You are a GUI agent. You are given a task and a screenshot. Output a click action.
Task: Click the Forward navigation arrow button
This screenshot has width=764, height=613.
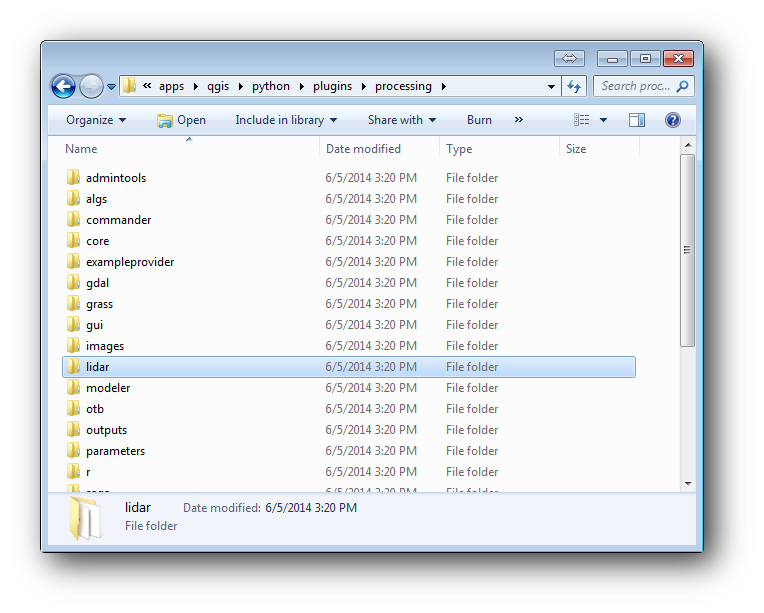coord(91,87)
